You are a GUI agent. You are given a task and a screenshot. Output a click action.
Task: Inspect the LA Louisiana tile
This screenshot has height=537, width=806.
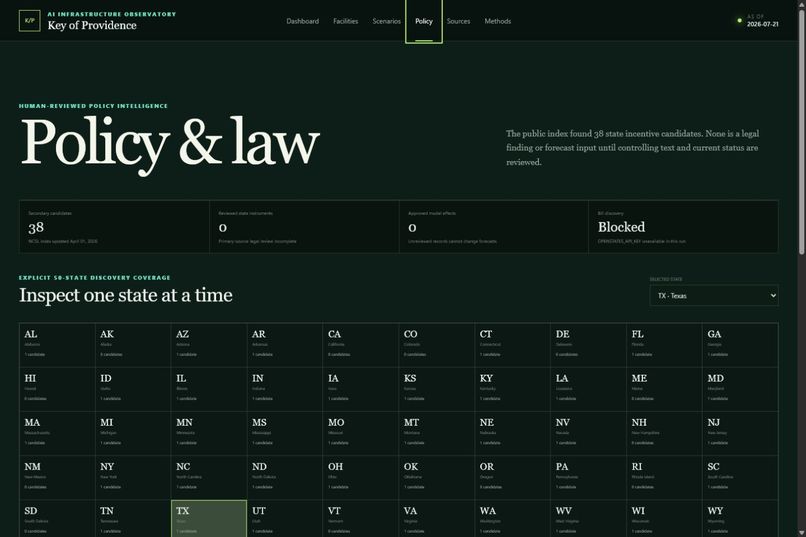click(x=588, y=389)
